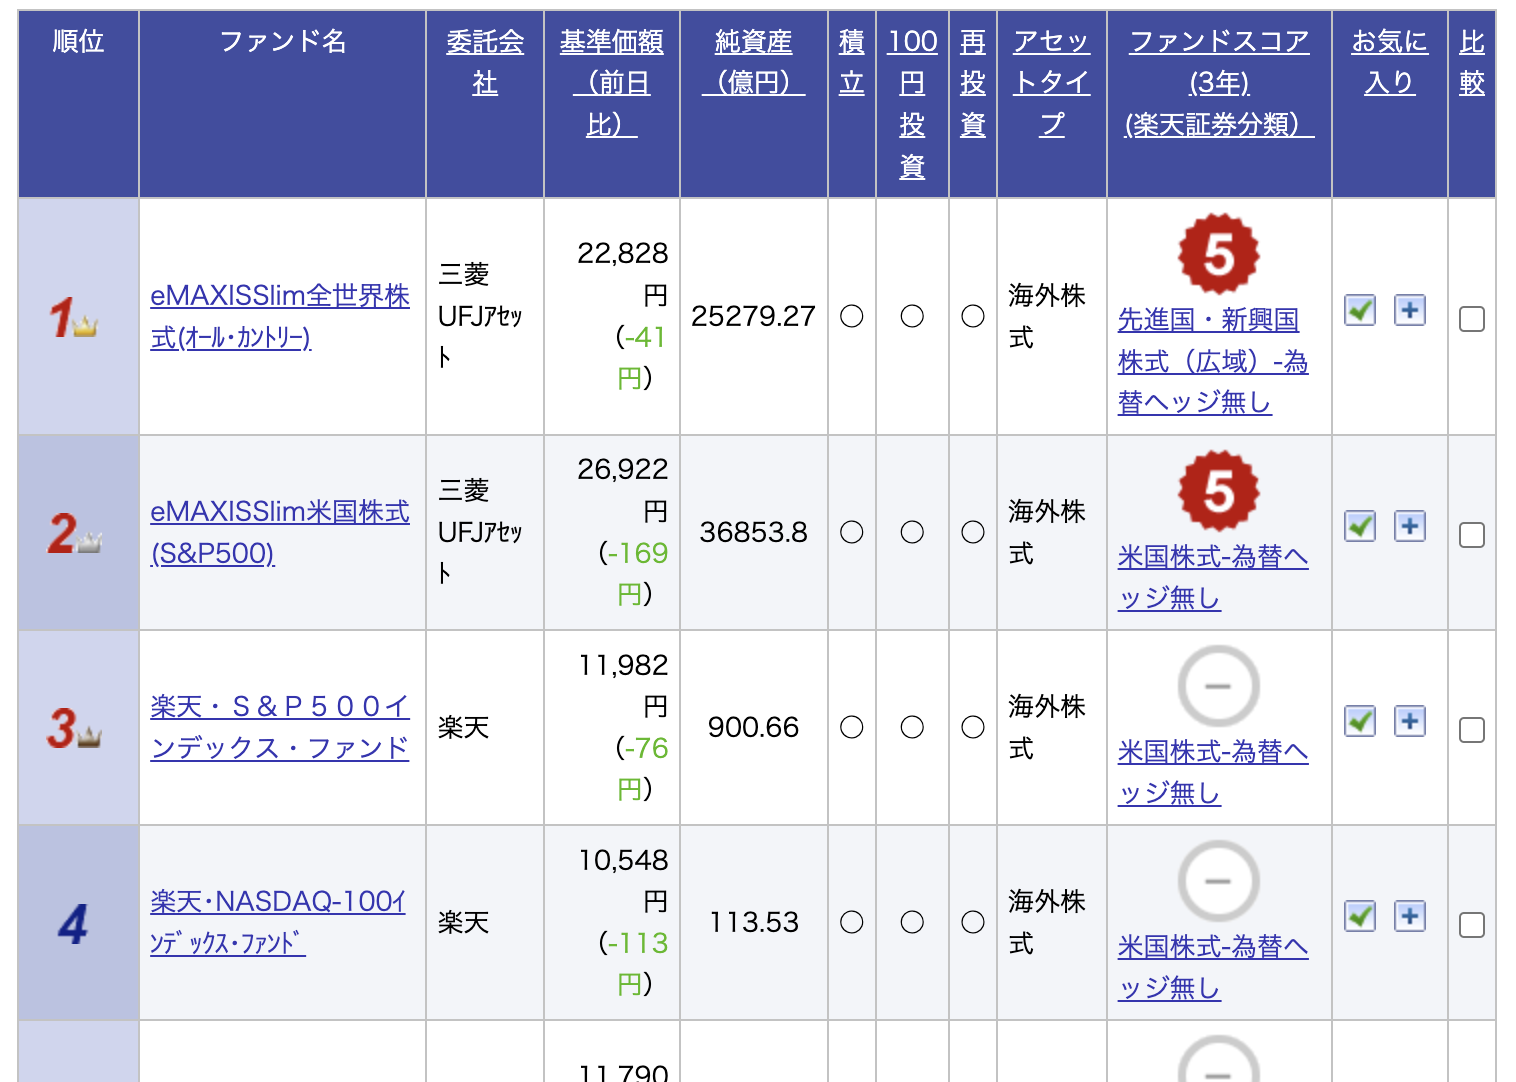The height and width of the screenshot is (1082, 1516).
Task: Open eMAXISSlim全世界株式(オール・カントリー) fund page
Action: [x=280, y=317]
